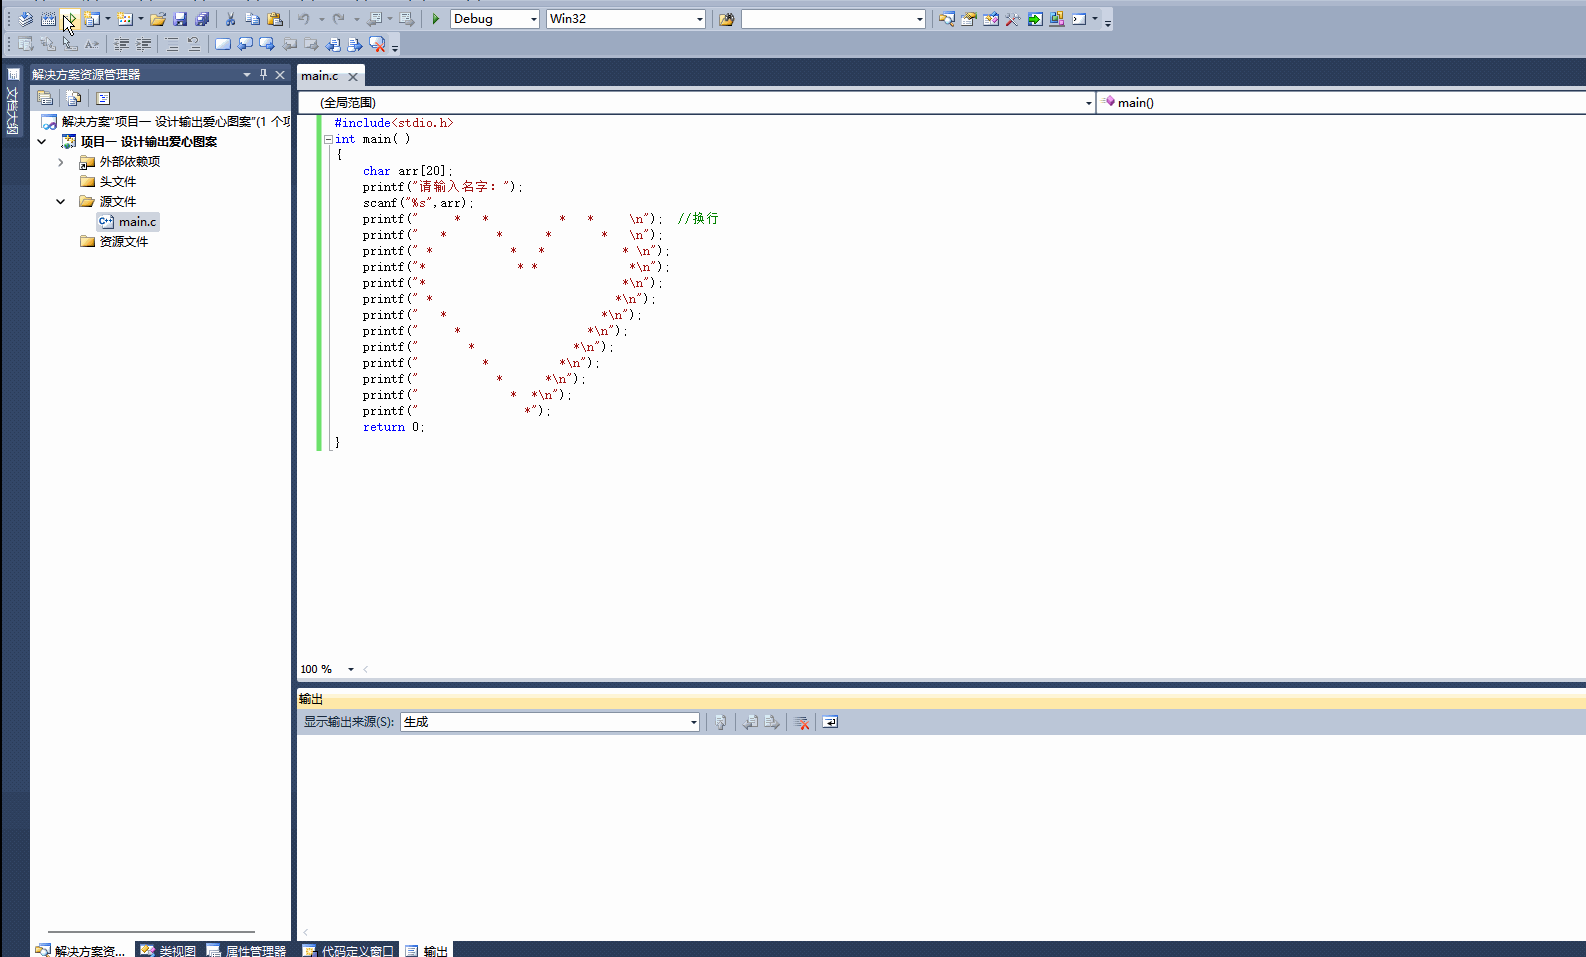Click the Save All stacked disks icon

click(x=202, y=19)
